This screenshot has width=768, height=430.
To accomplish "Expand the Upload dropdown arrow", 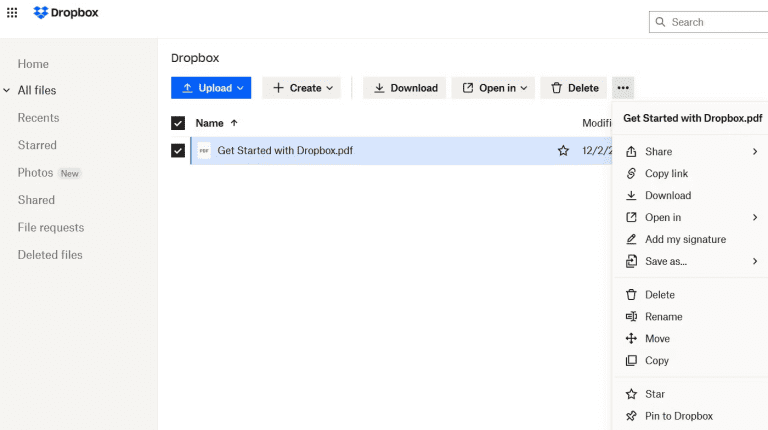I will click(240, 88).
